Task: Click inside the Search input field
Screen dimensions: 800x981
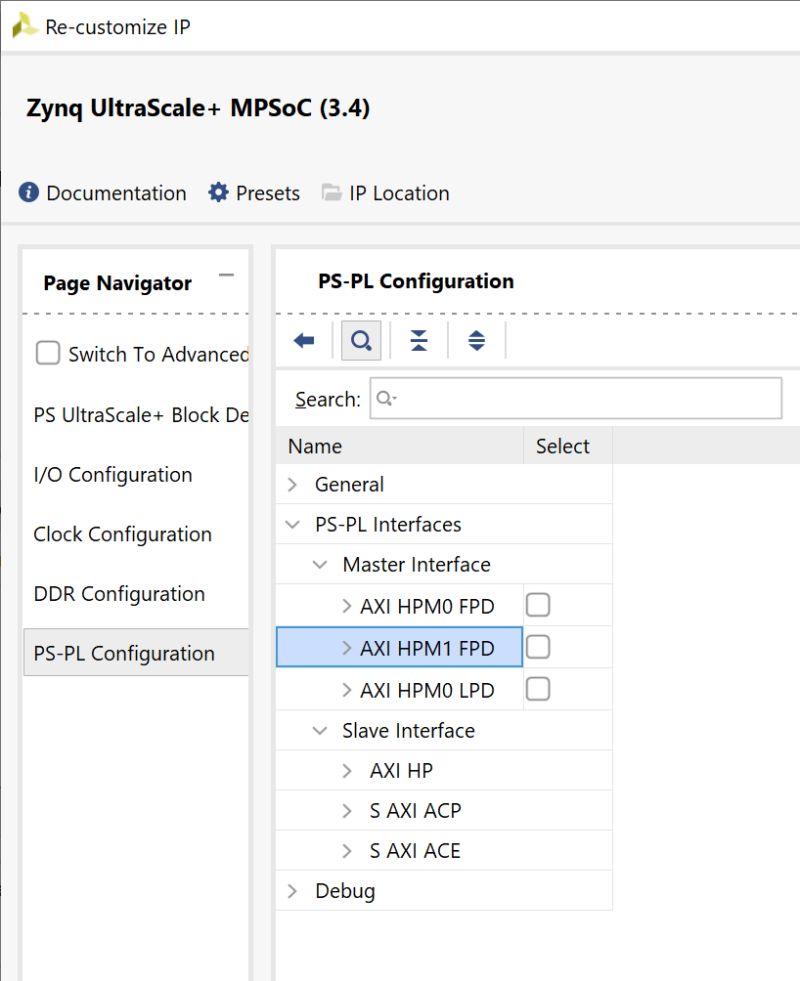Action: pyautogui.click(x=575, y=398)
